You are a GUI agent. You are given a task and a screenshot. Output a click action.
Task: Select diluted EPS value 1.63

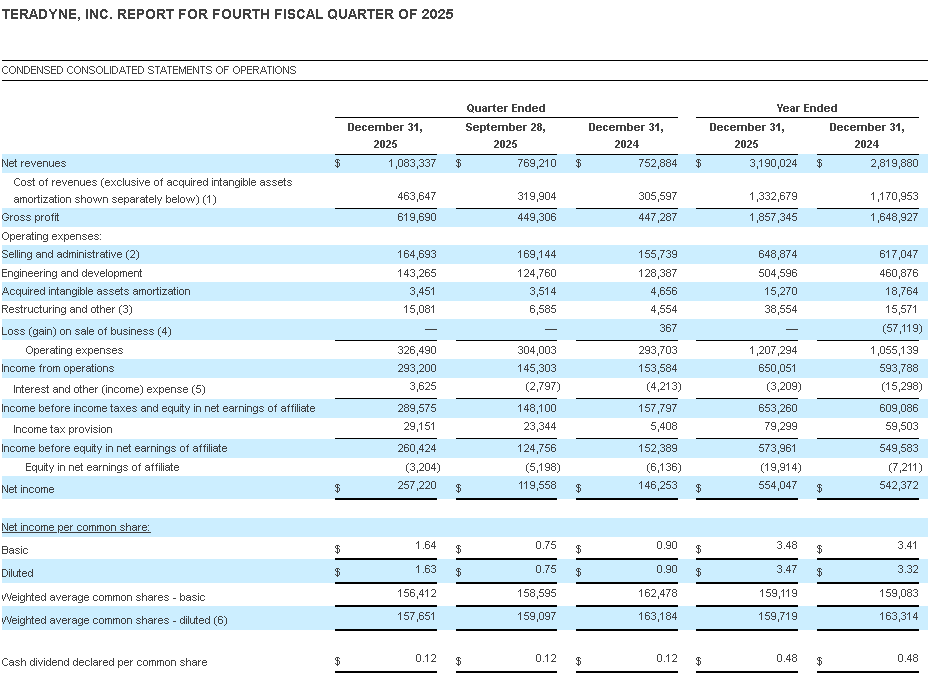point(425,570)
